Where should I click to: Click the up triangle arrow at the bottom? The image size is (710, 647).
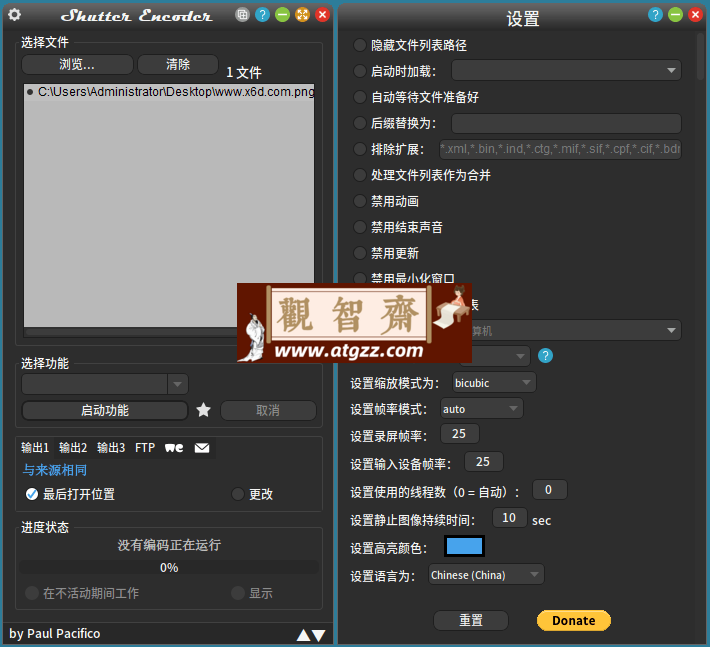(303, 636)
